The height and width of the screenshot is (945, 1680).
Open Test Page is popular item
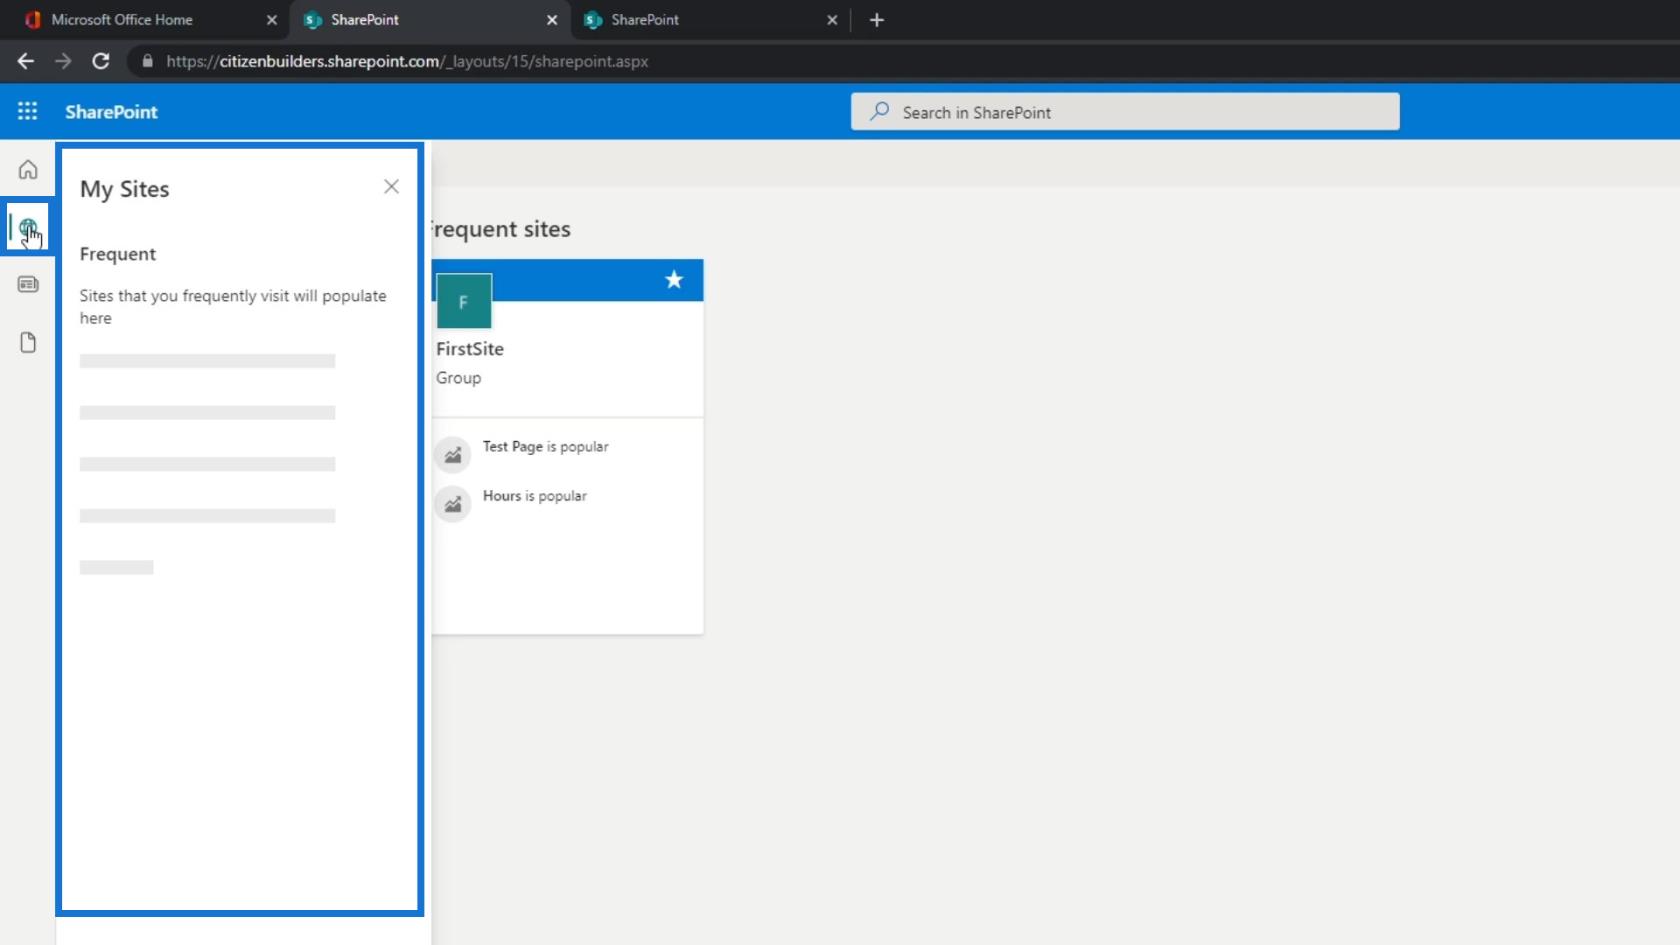pos(545,447)
